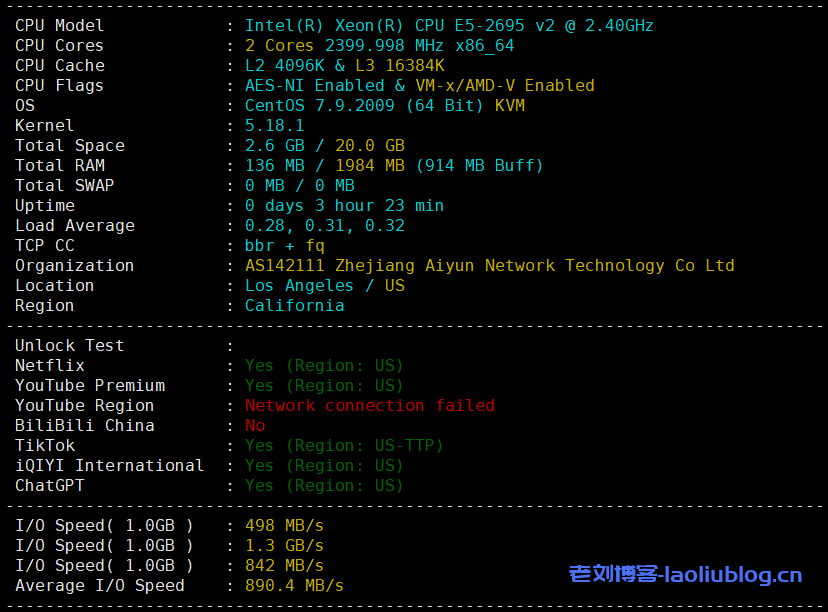Screen dimensions: 828x612
Task: Click the laoliublog.cn watermark link
Action: coord(685,575)
